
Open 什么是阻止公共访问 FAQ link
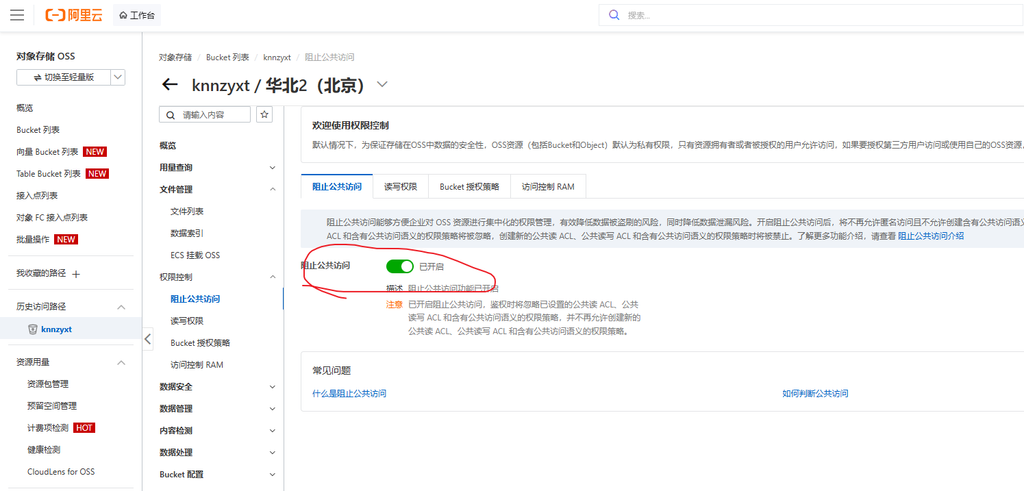pyautogui.click(x=349, y=394)
